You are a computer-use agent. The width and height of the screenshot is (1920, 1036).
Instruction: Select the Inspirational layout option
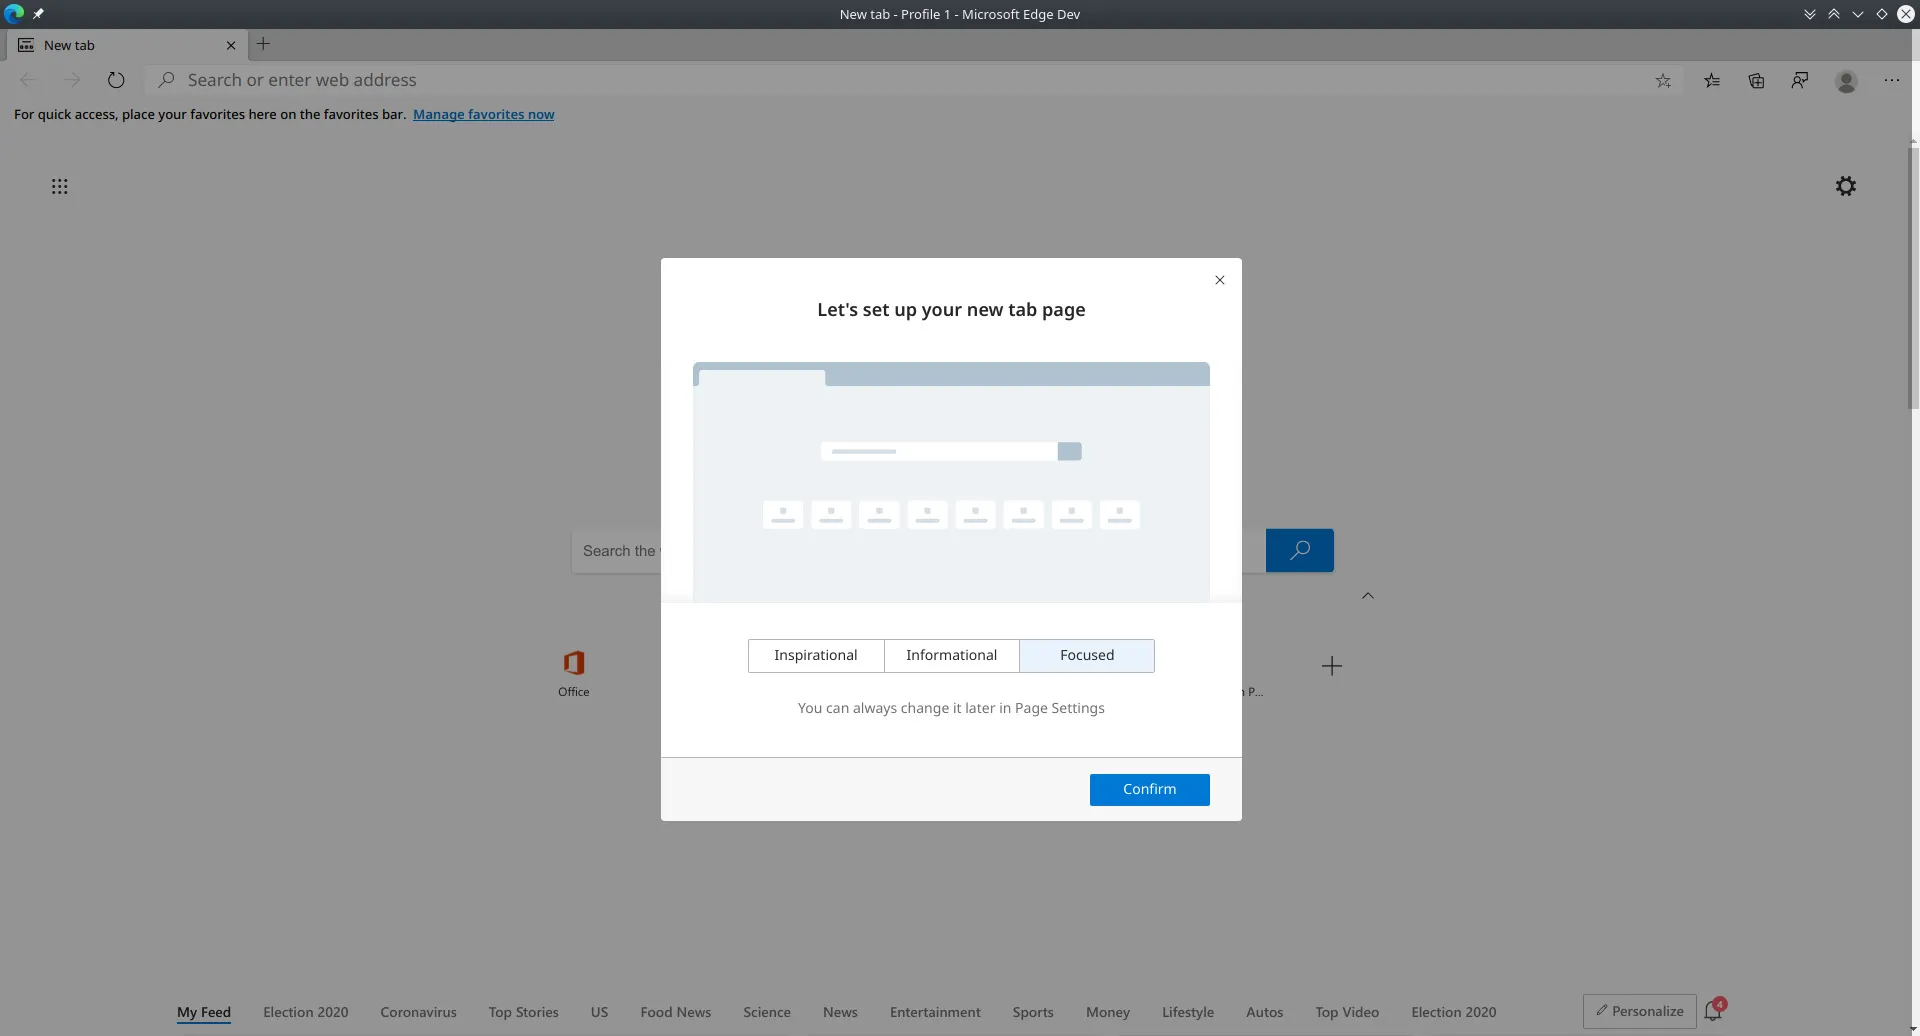[x=815, y=655]
